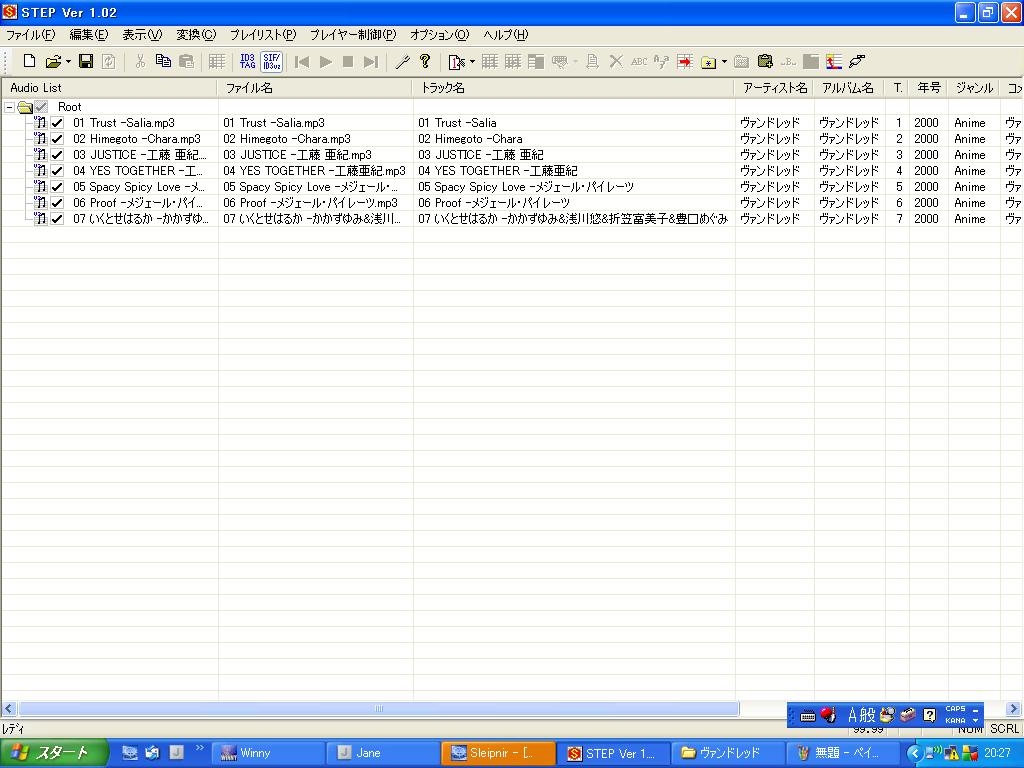Uncheck the 01 Trust -Salia.mp3 checkbox

click(57, 123)
